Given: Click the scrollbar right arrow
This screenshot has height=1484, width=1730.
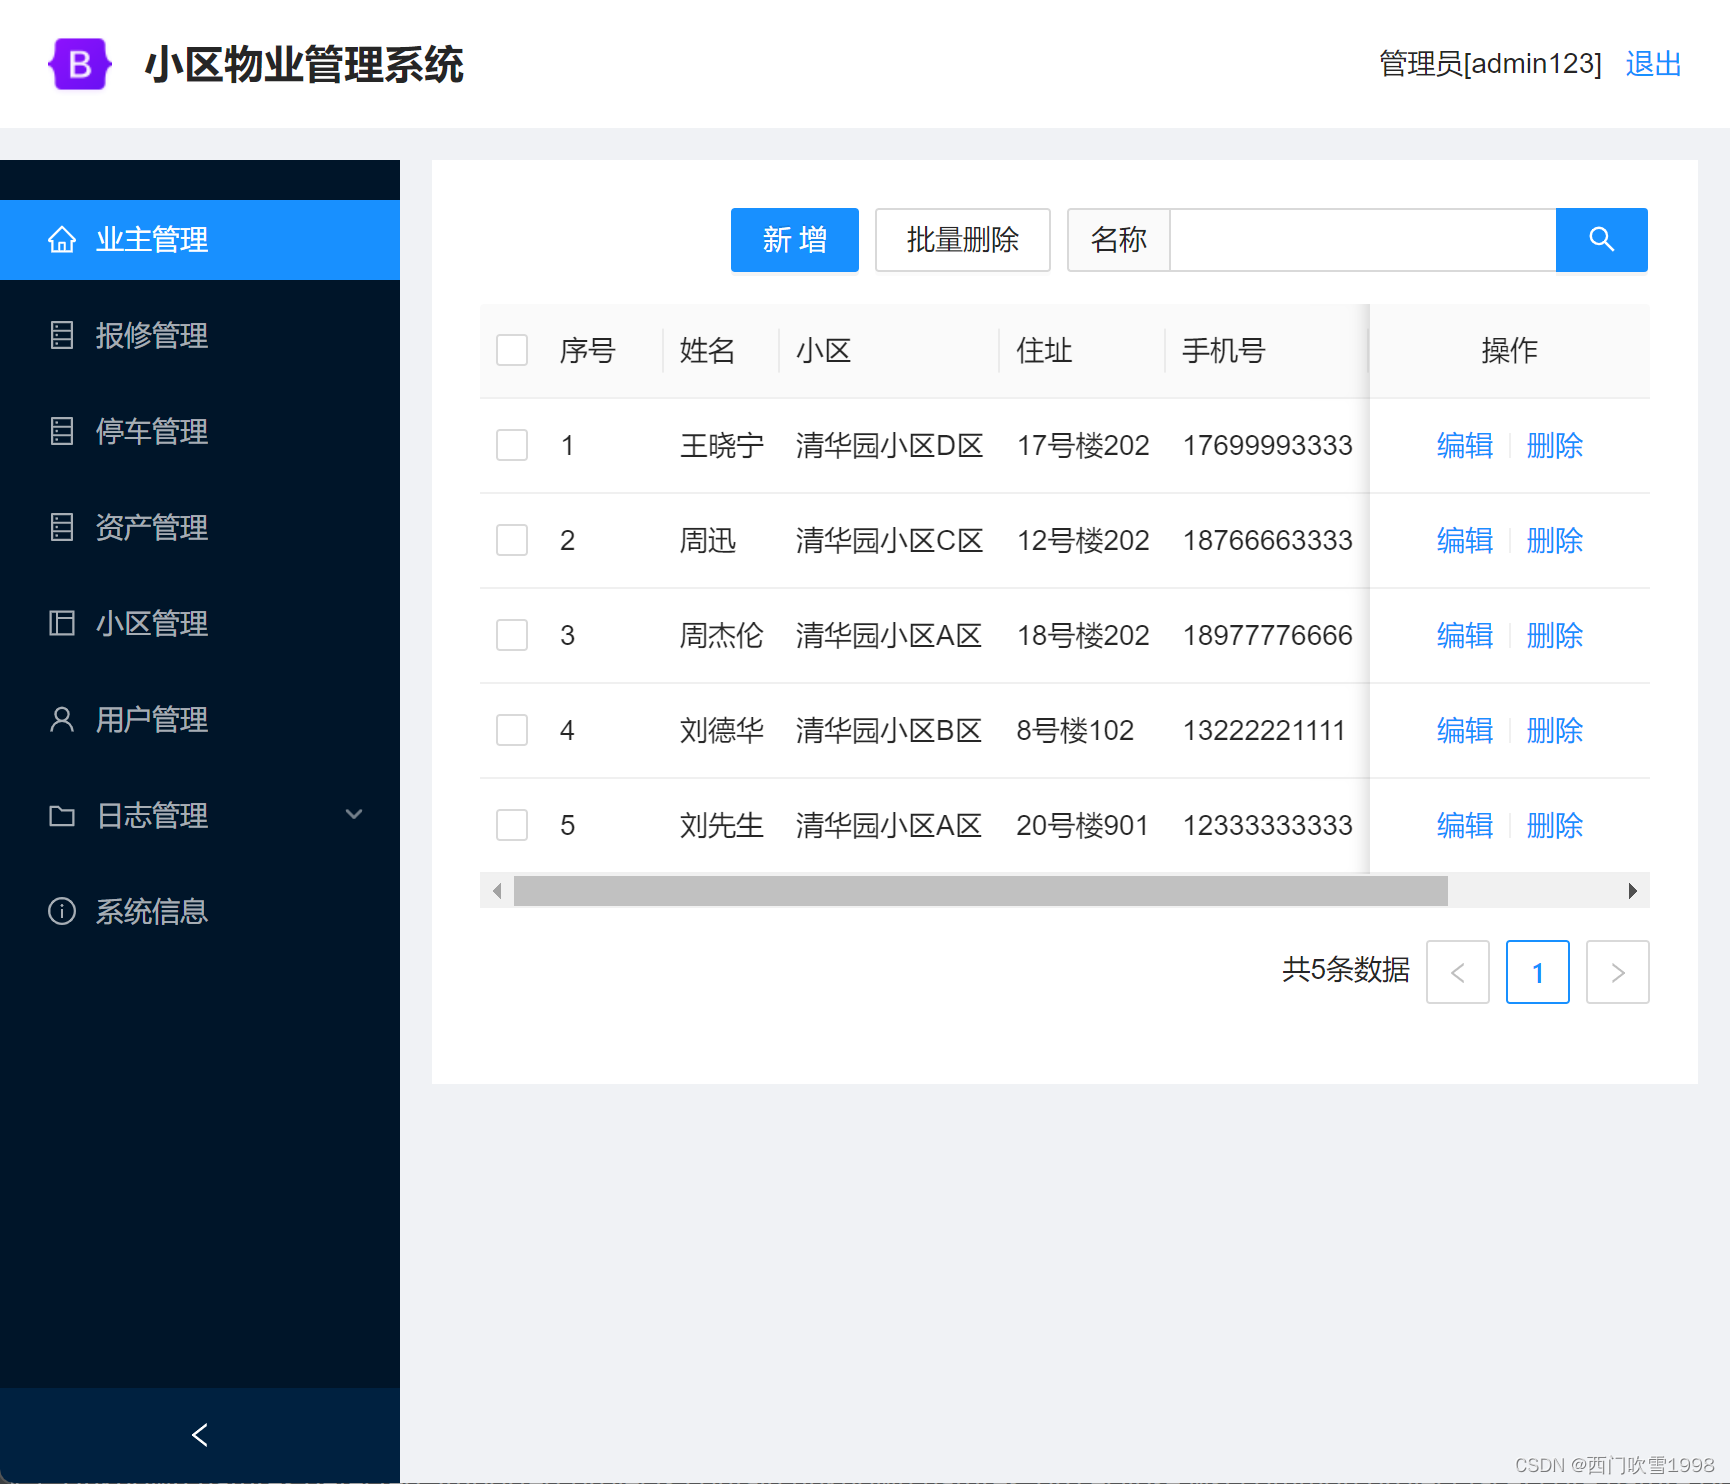Looking at the screenshot, I should tap(1632, 891).
